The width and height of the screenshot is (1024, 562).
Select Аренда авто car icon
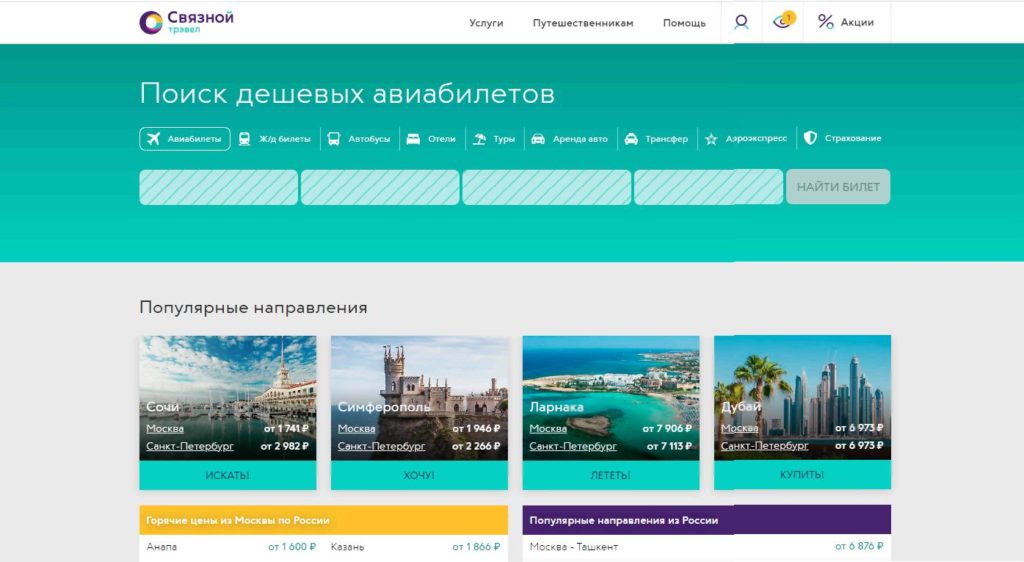coord(538,139)
